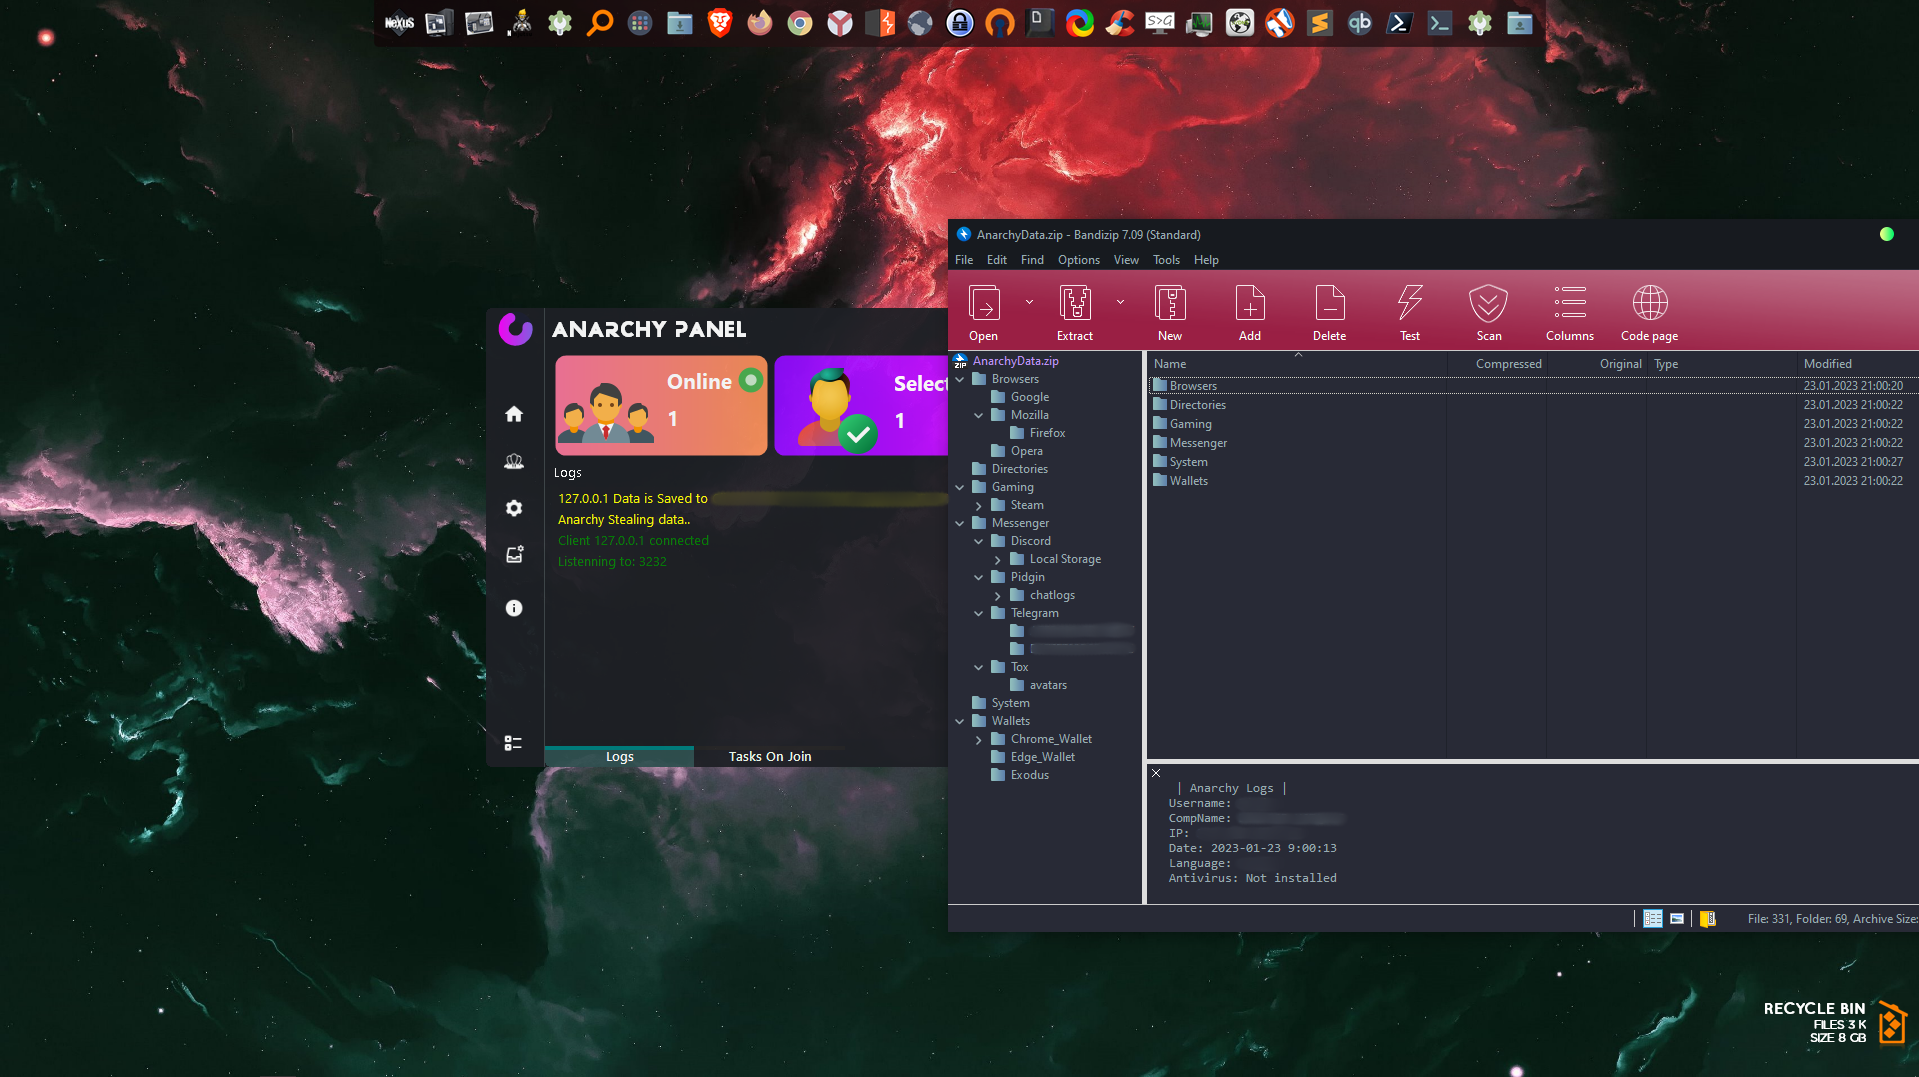Open Brave browser from the top dock
The width and height of the screenshot is (1919, 1077).
point(719,22)
